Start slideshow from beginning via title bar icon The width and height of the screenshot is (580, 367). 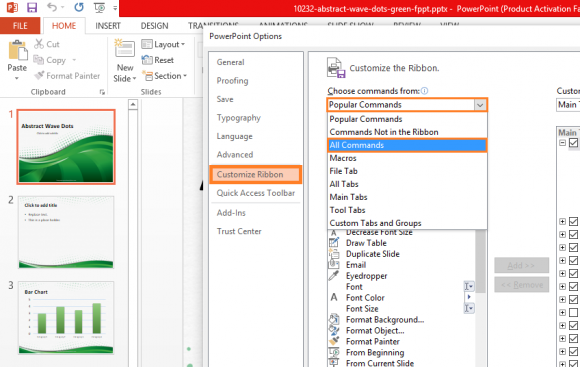coord(99,7)
